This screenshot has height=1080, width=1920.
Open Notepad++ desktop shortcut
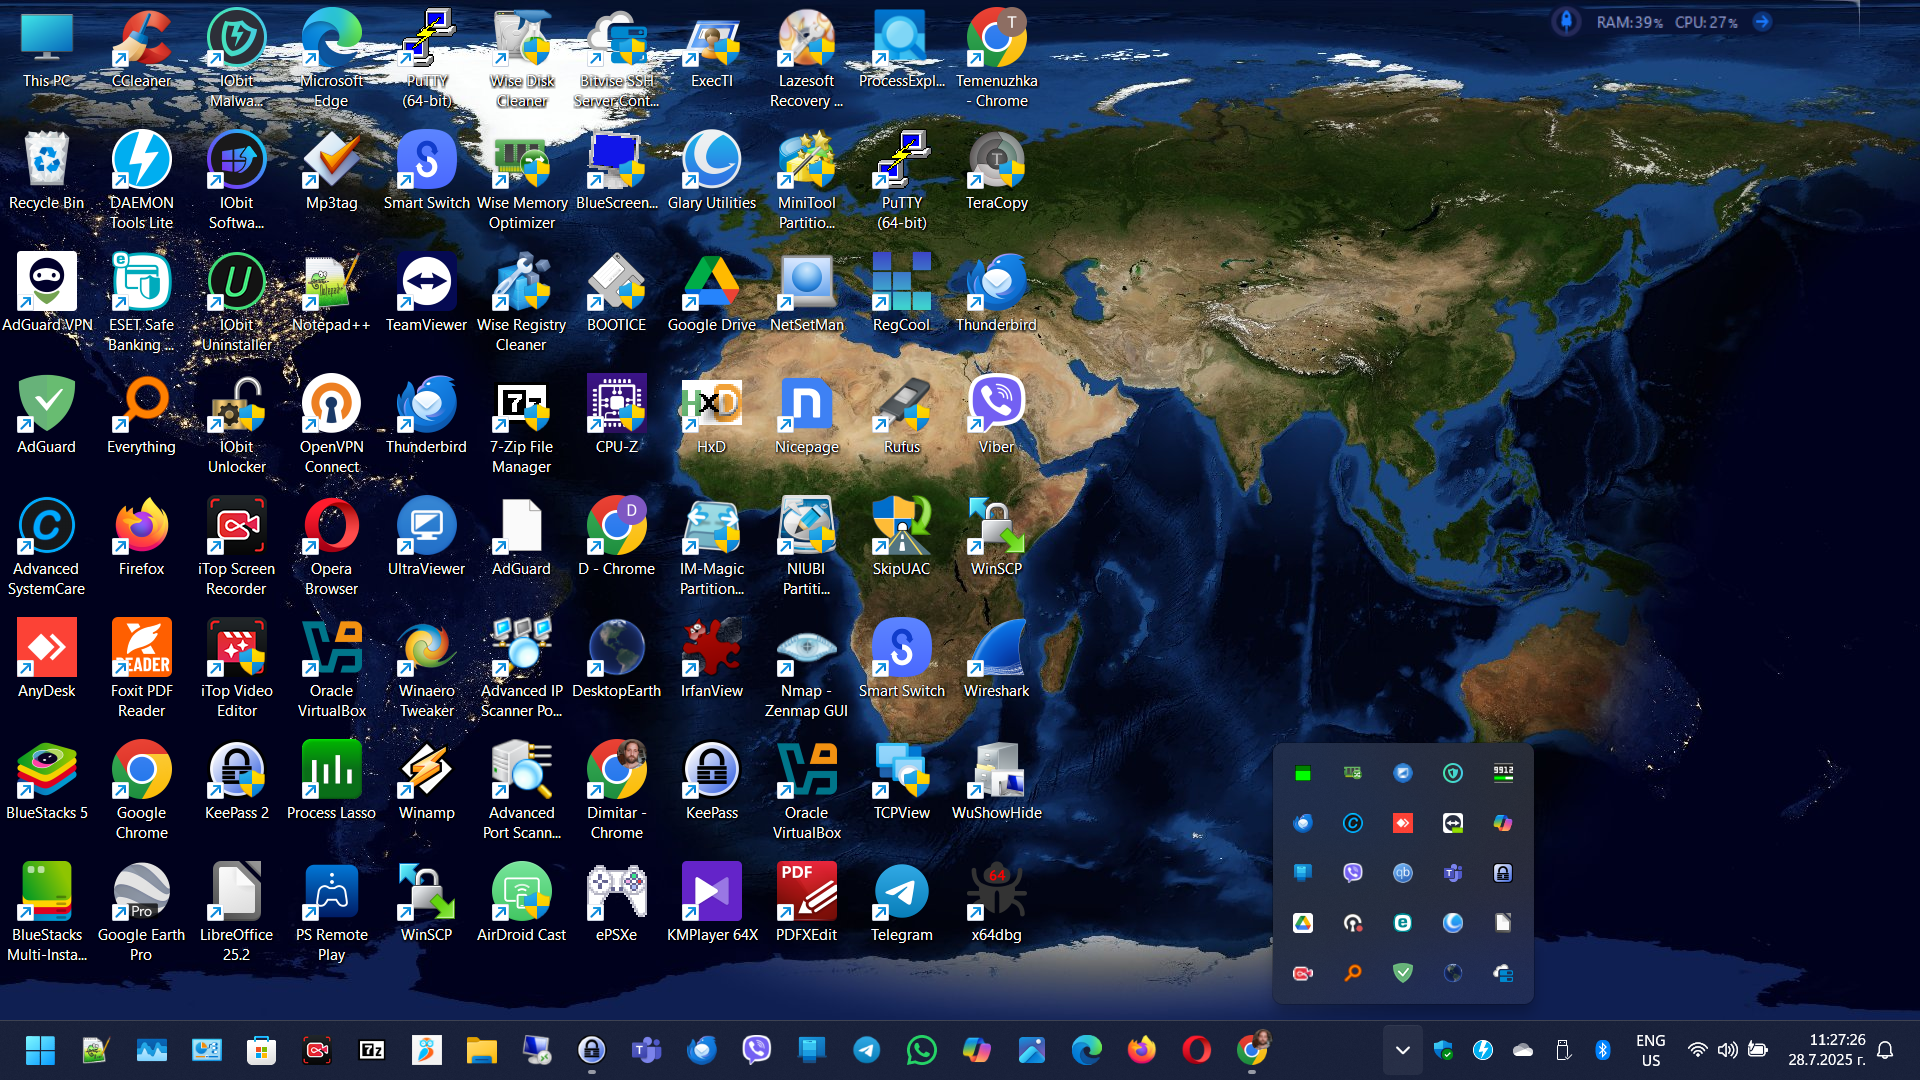(331, 294)
